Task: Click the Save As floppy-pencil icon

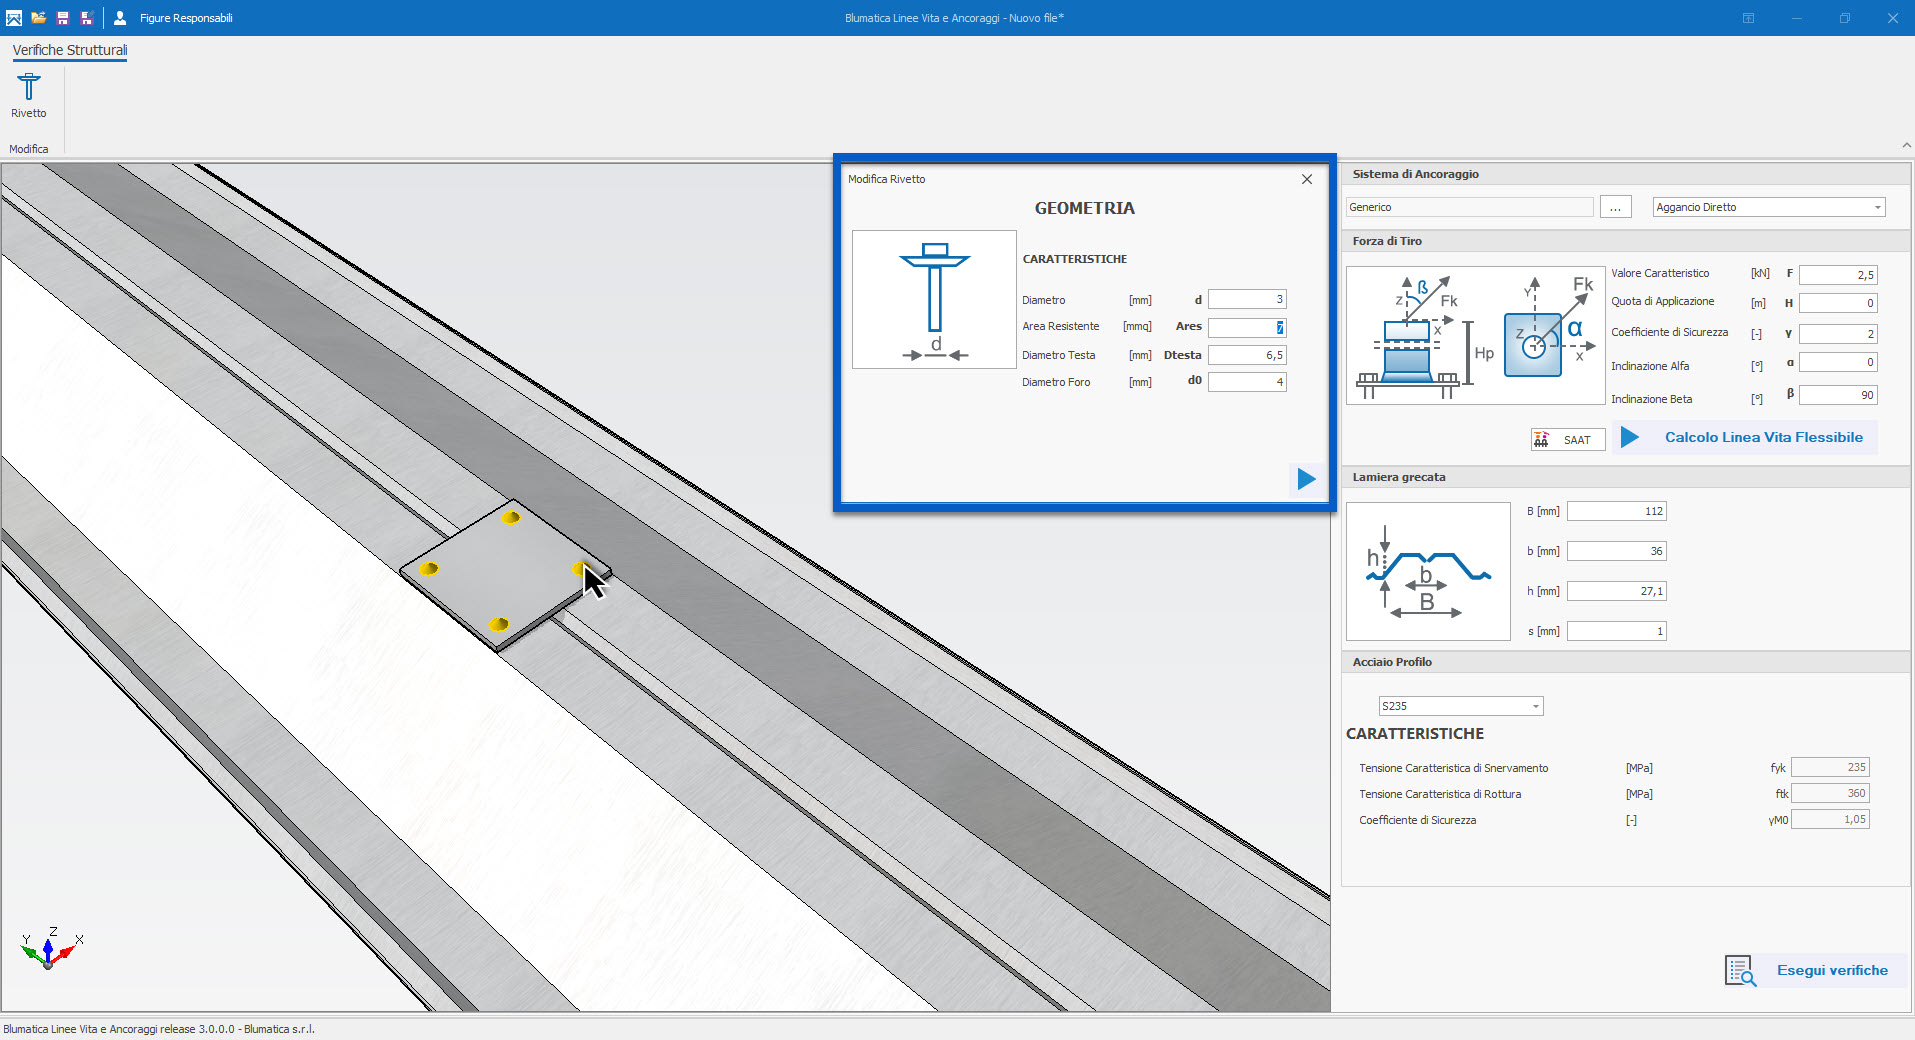Action: click(x=87, y=18)
